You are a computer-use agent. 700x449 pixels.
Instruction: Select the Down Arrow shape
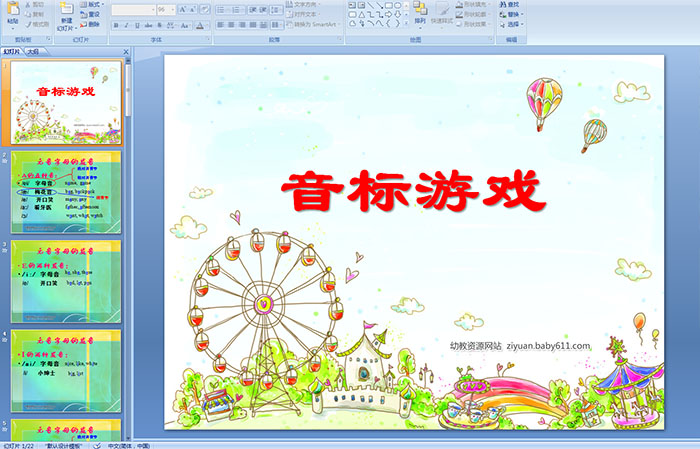[x=398, y=15]
